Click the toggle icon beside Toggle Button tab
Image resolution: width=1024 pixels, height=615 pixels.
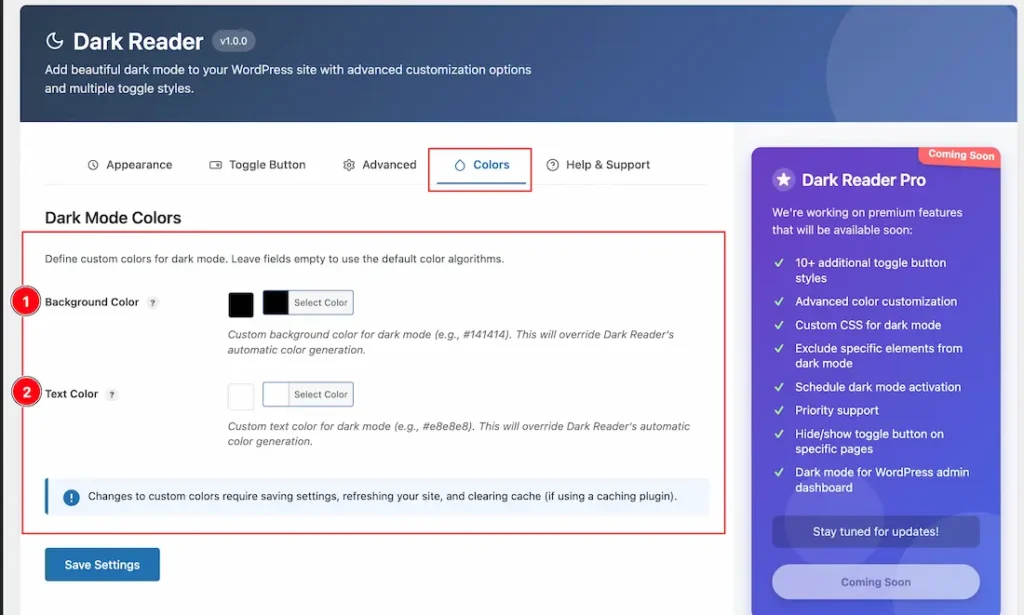(215, 165)
